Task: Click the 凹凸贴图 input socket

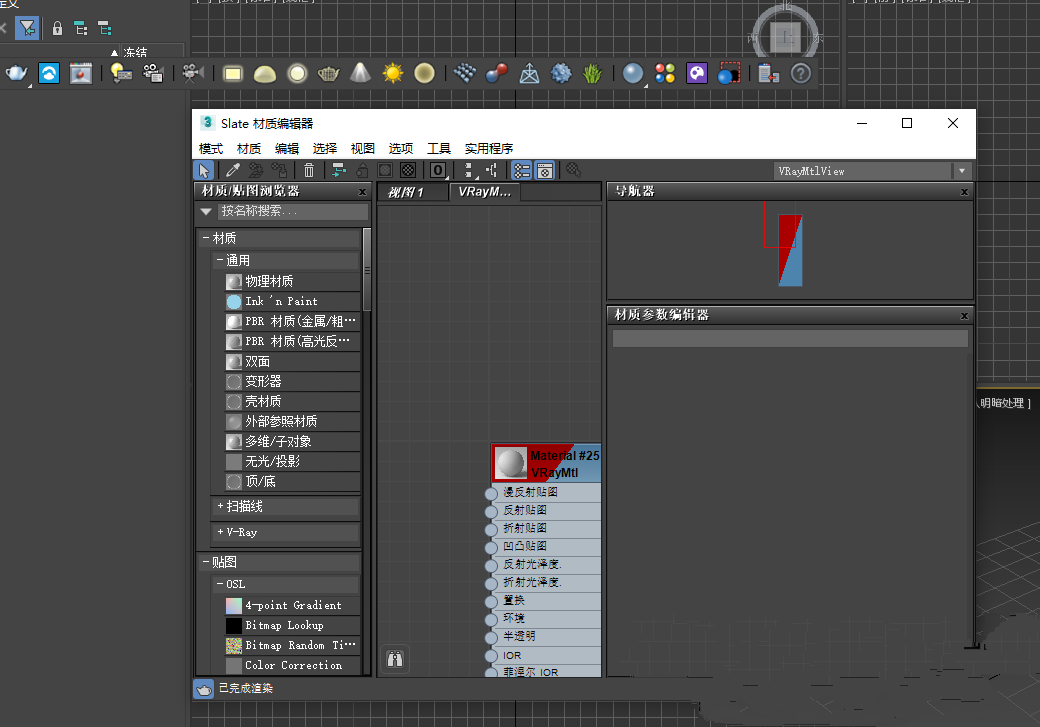Action: point(491,547)
